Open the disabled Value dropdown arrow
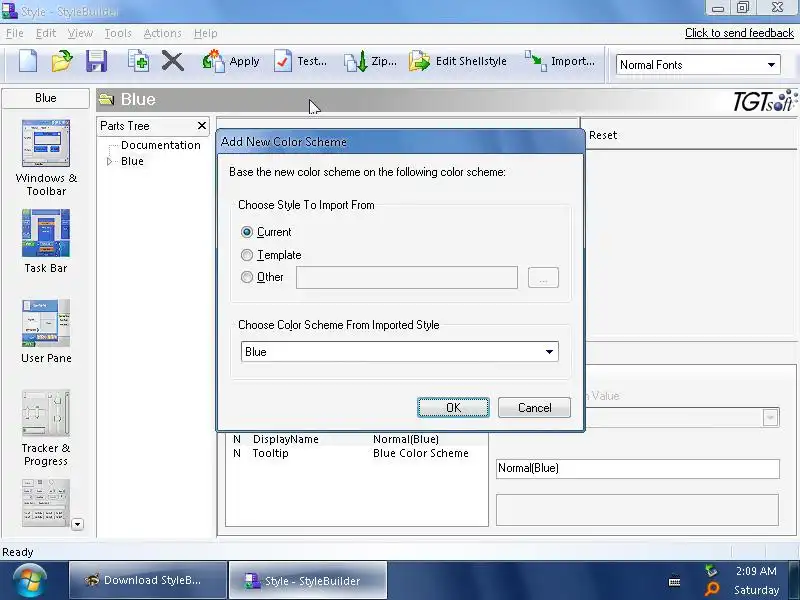 pos(770,417)
